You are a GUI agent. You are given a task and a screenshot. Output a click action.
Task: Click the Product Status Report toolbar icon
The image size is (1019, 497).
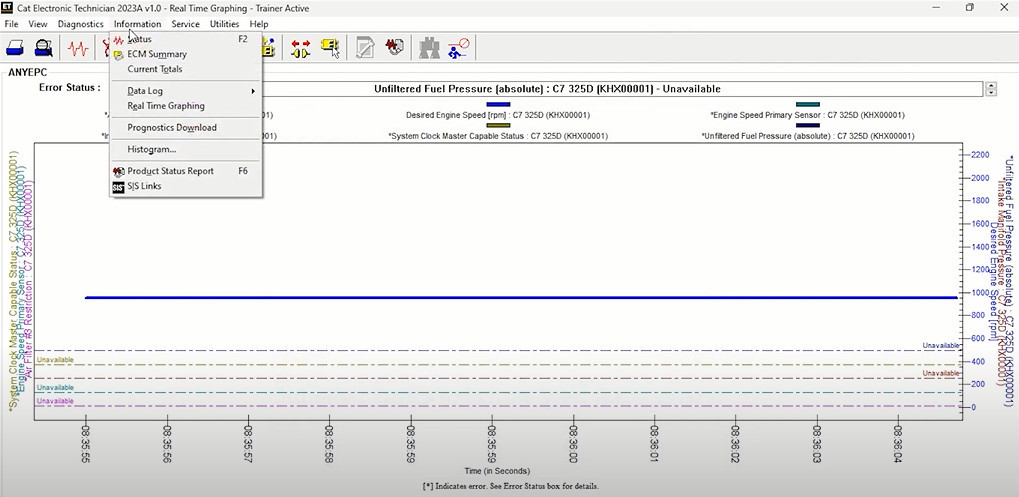click(395, 47)
